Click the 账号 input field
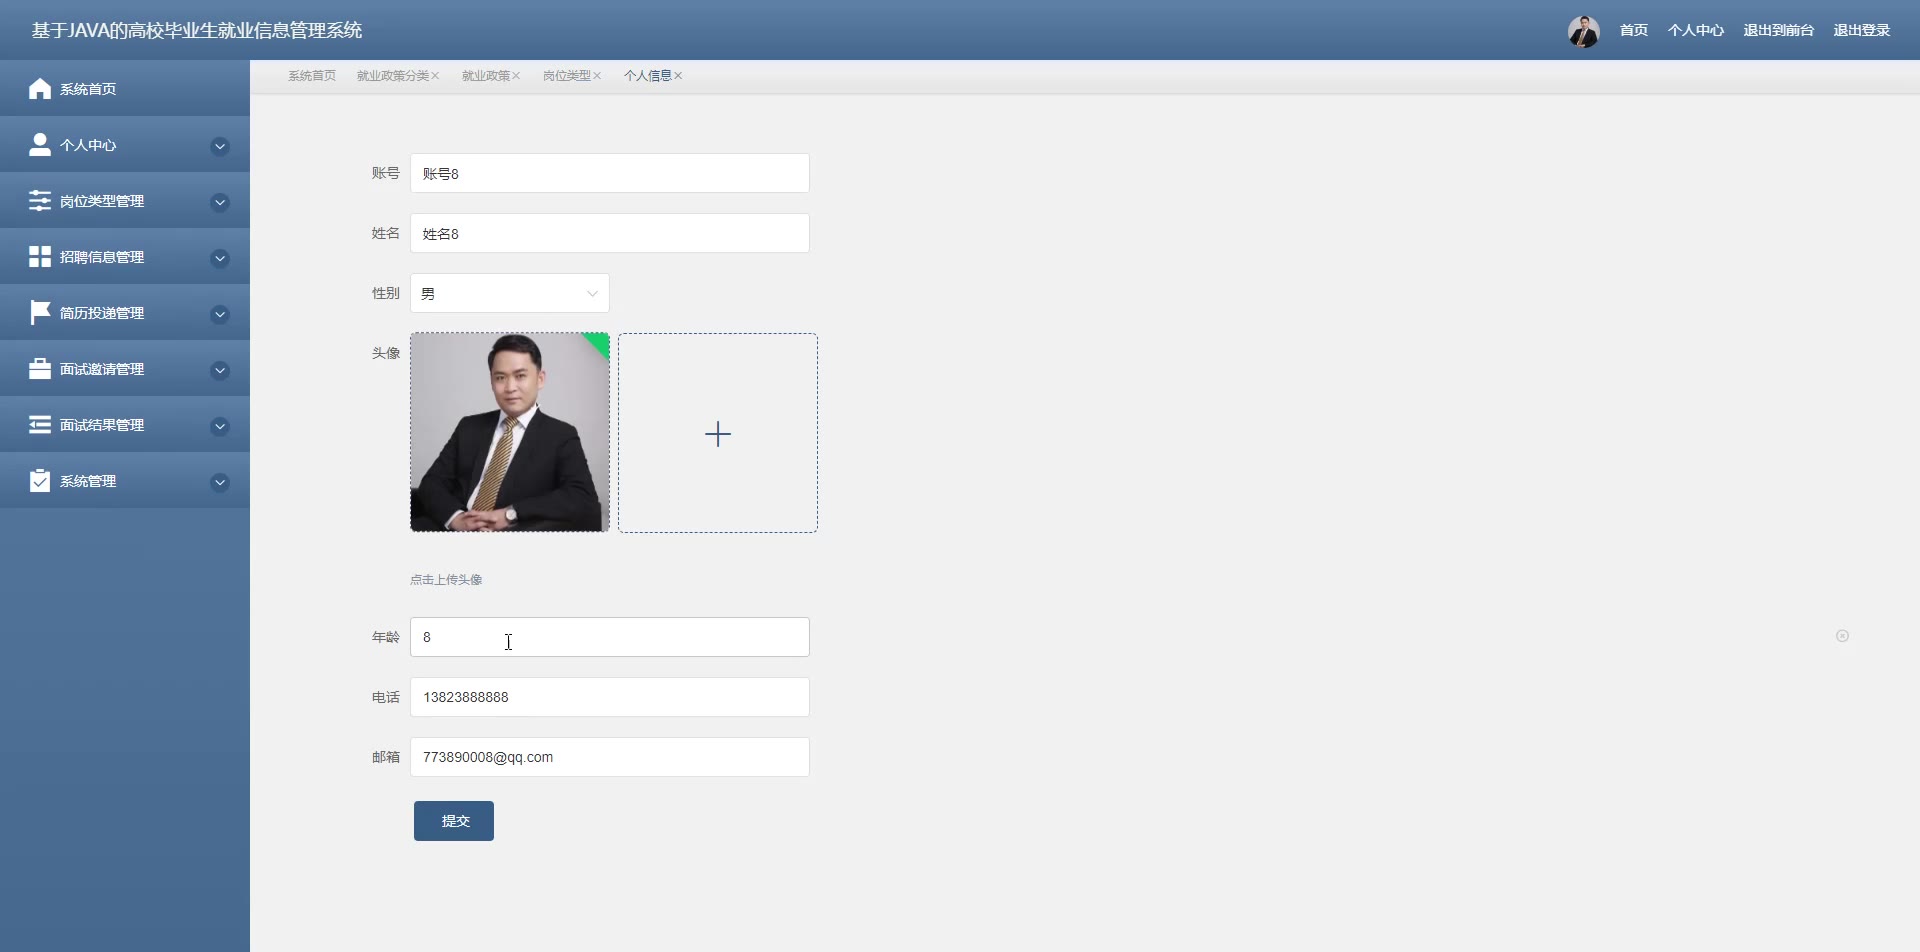This screenshot has width=1920, height=952. point(610,173)
